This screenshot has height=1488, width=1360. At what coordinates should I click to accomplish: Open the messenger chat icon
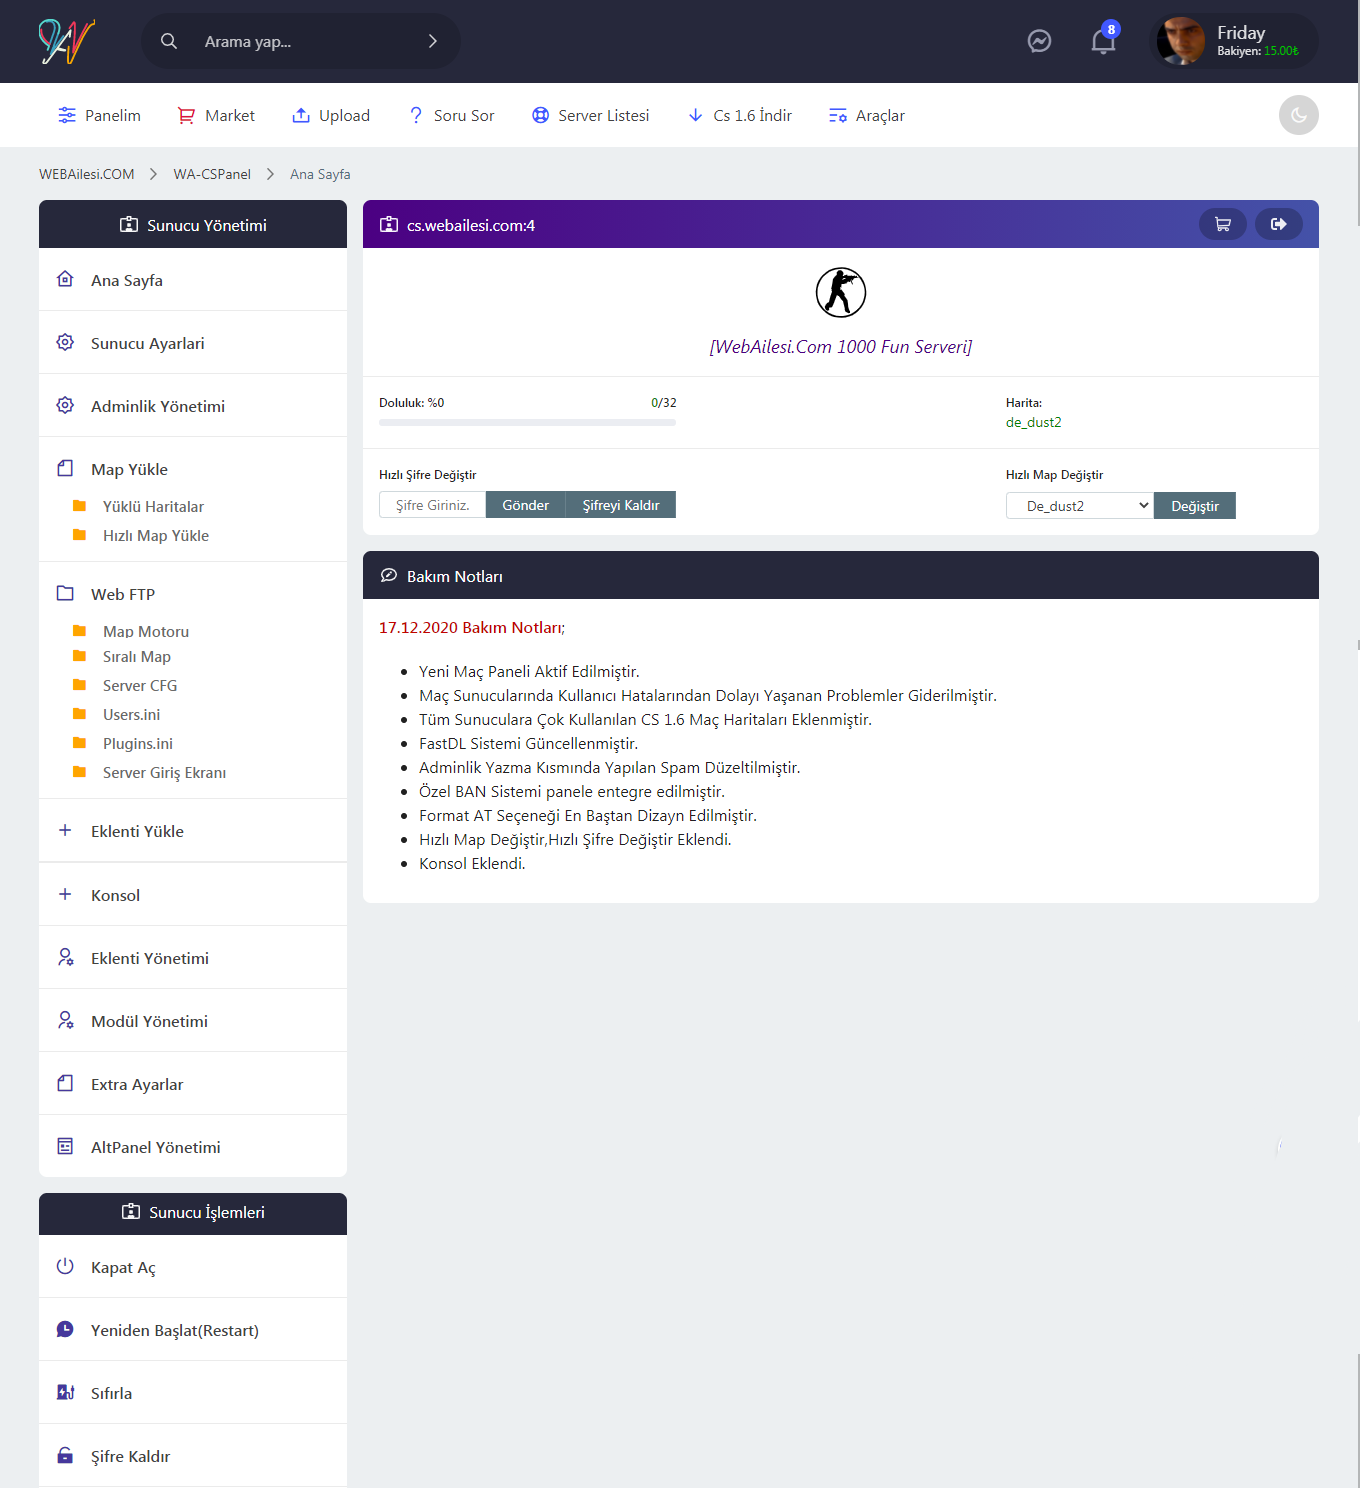tap(1039, 41)
